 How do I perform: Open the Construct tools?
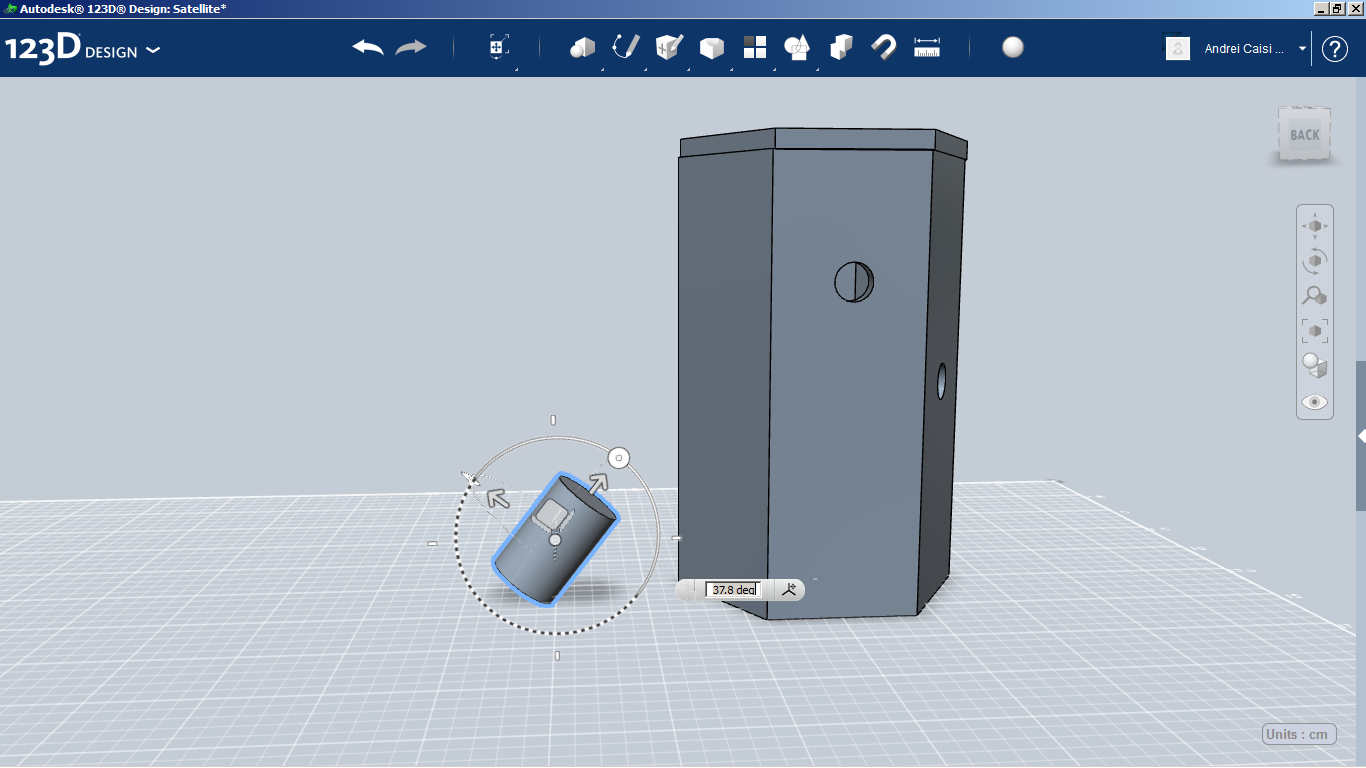668,47
